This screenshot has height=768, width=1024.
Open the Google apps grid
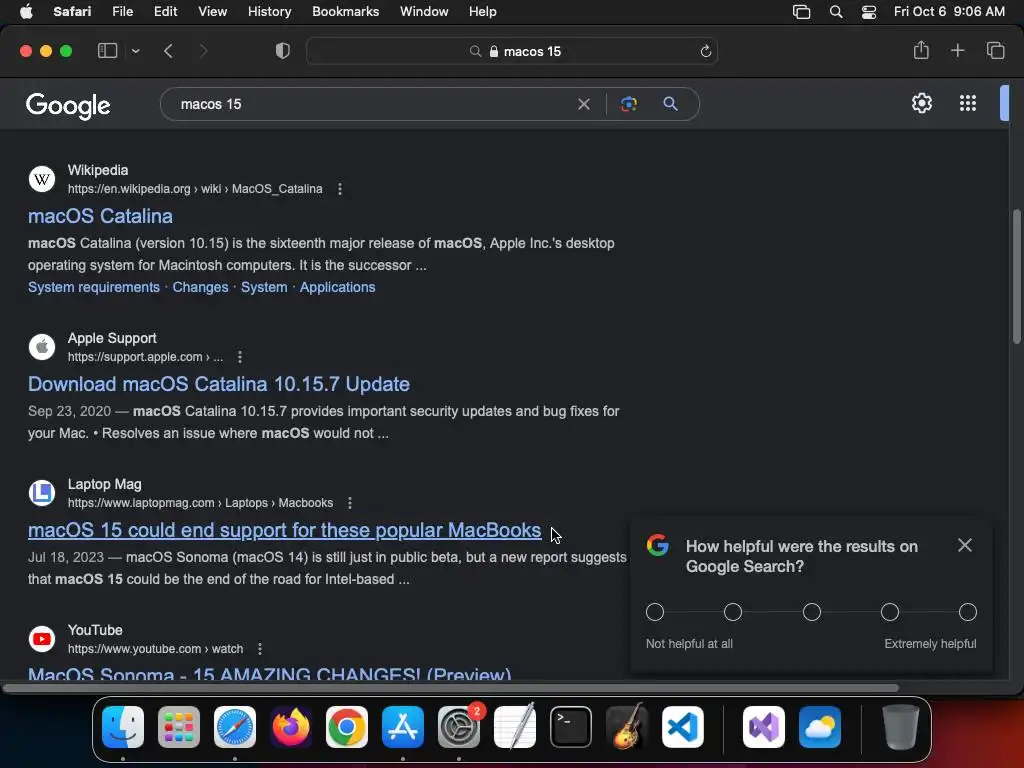(x=968, y=103)
